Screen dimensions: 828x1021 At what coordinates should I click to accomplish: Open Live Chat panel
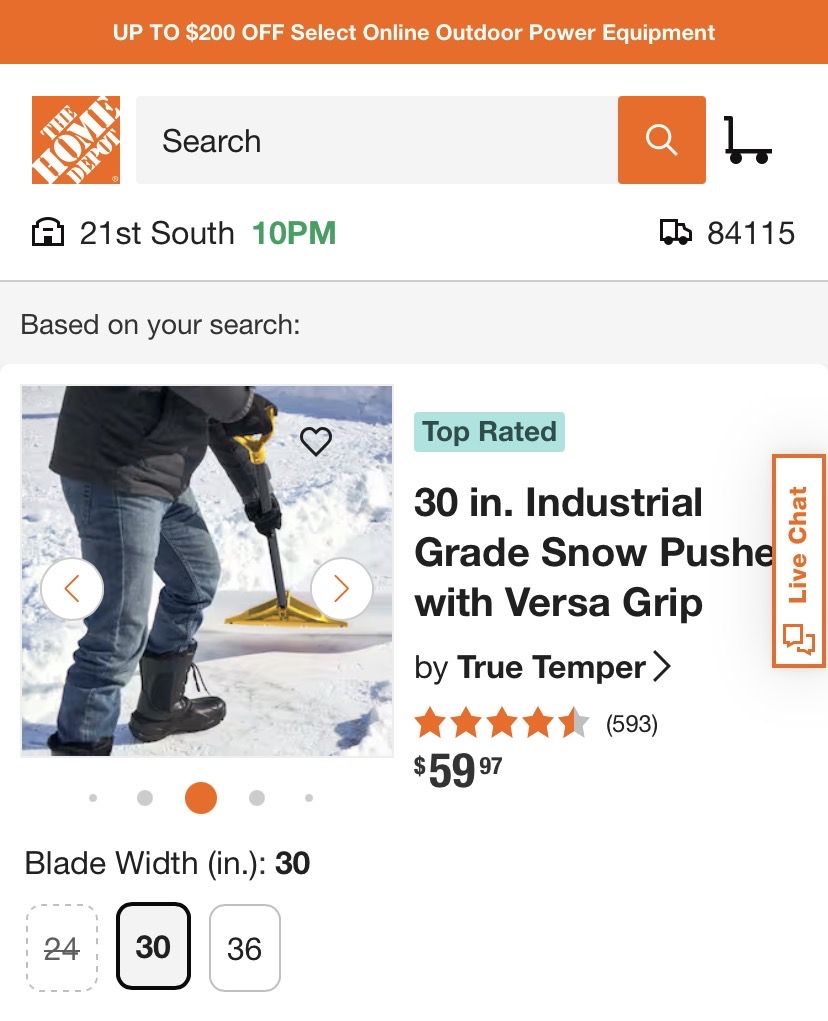click(798, 560)
